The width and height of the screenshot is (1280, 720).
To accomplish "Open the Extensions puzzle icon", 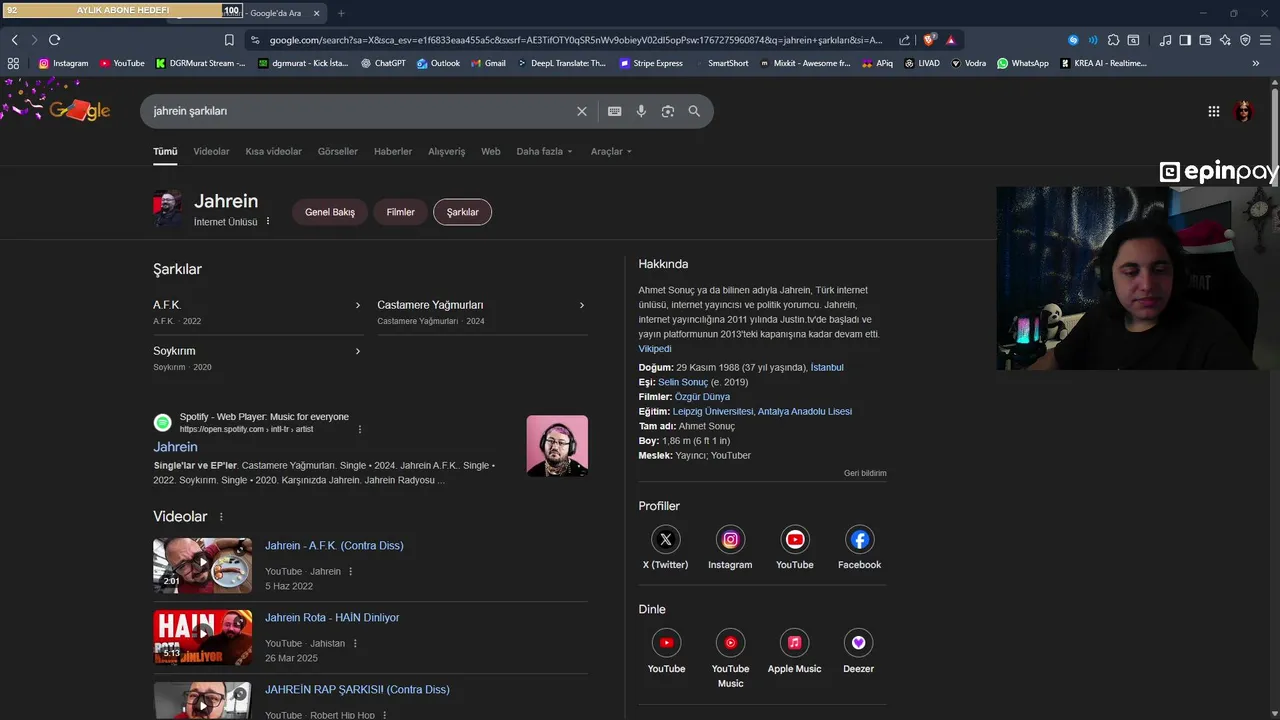I will point(1113,40).
